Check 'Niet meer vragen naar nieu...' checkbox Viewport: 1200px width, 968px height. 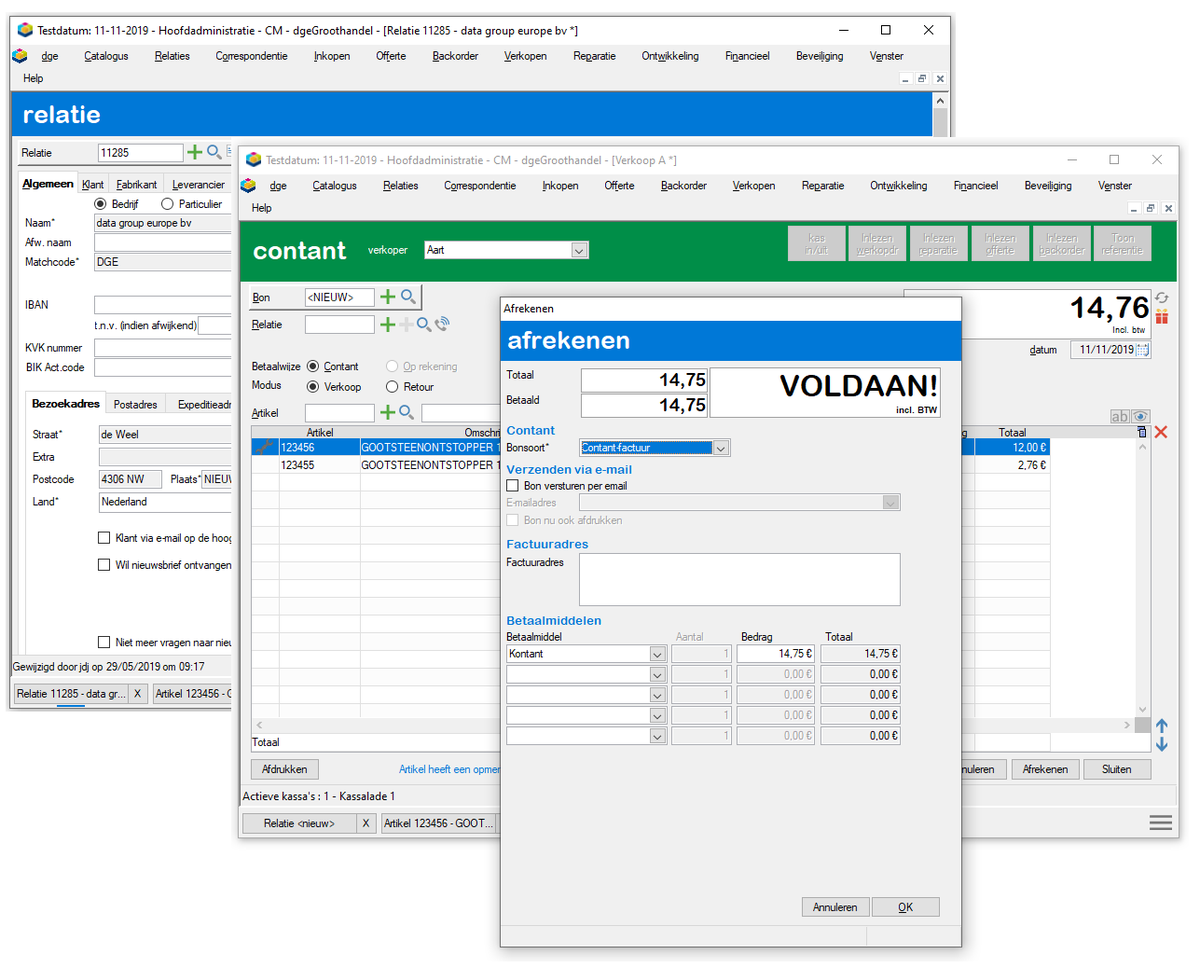[104, 642]
